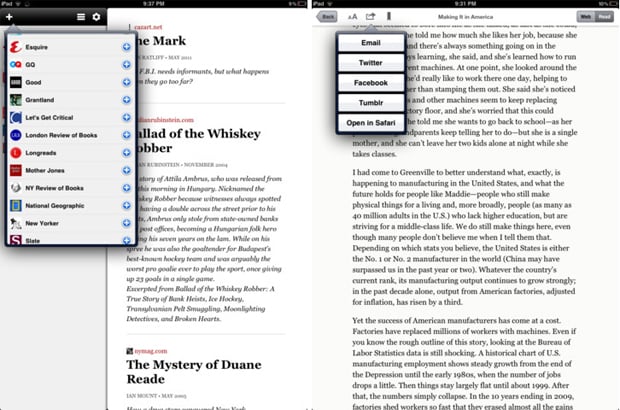The height and width of the screenshot is (410, 620).
Task: Add Longreads with its blue plus button
Action: tap(127, 153)
